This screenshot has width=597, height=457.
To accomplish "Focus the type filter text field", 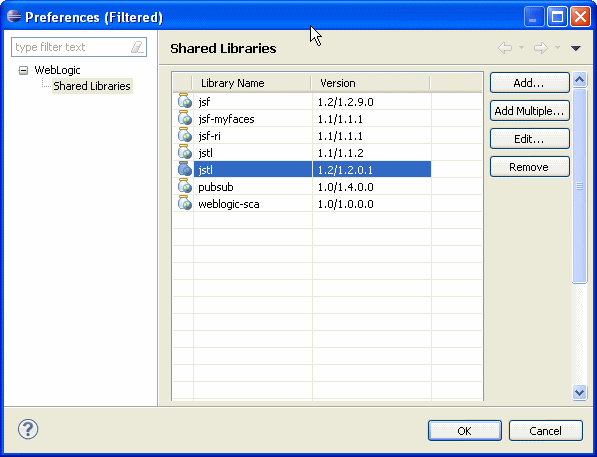I will pyautogui.click(x=79, y=47).
